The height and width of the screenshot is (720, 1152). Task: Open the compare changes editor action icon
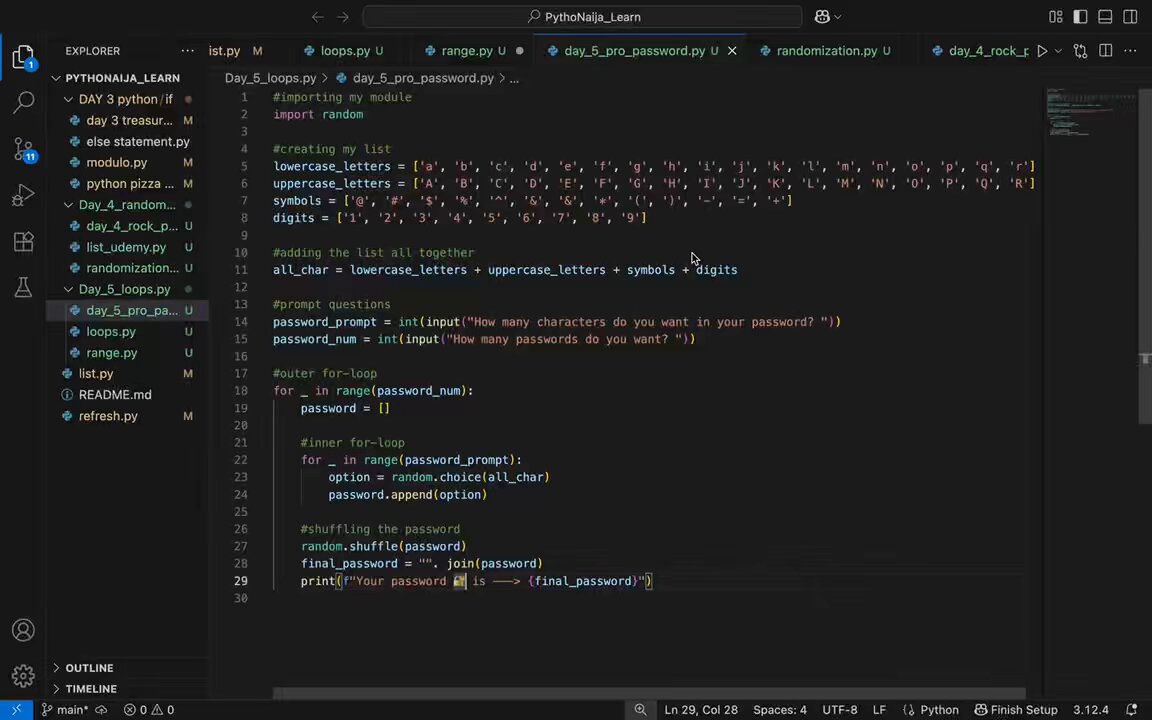pos(1080,51)
